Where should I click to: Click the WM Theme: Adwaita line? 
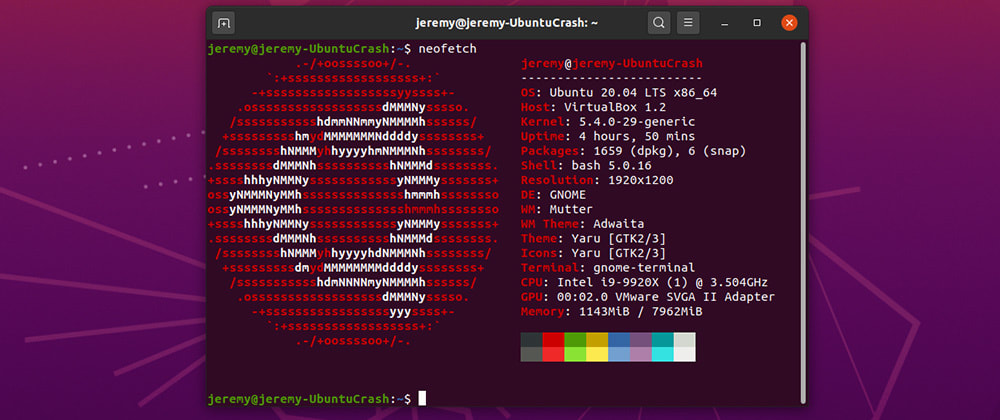coord(583,225)
